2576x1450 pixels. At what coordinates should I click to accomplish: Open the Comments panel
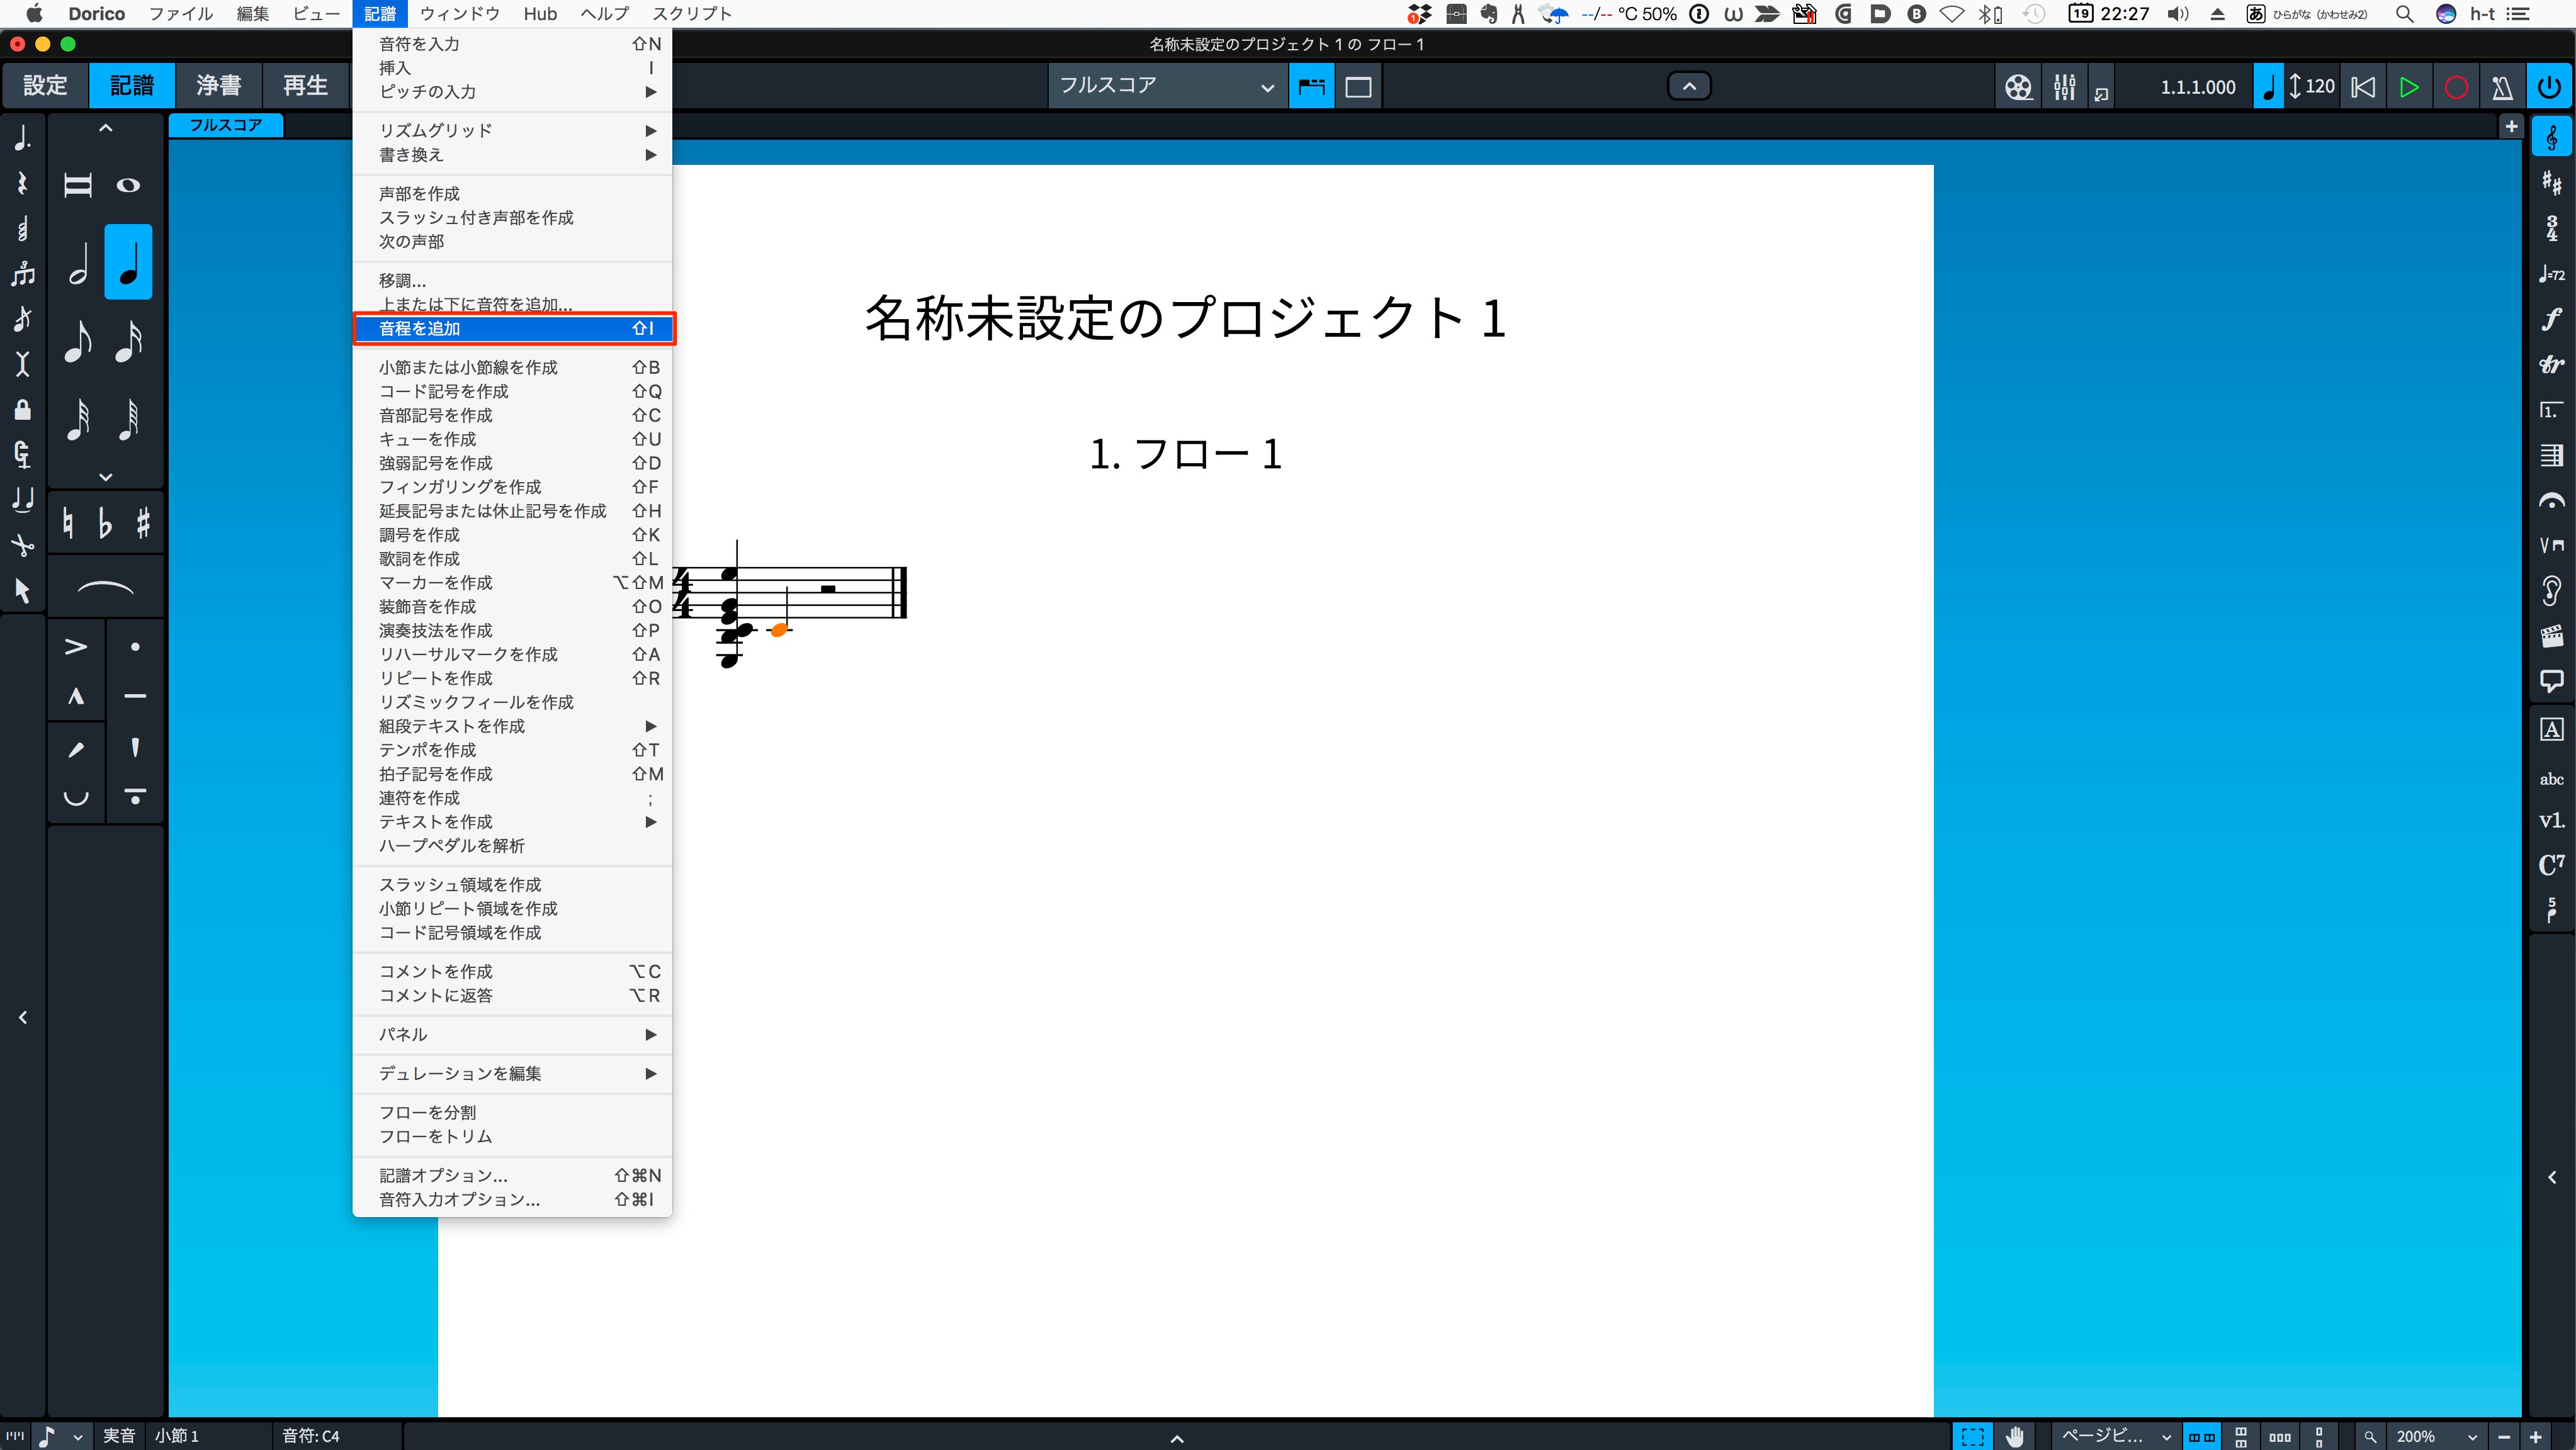(x=2552, y=681)
